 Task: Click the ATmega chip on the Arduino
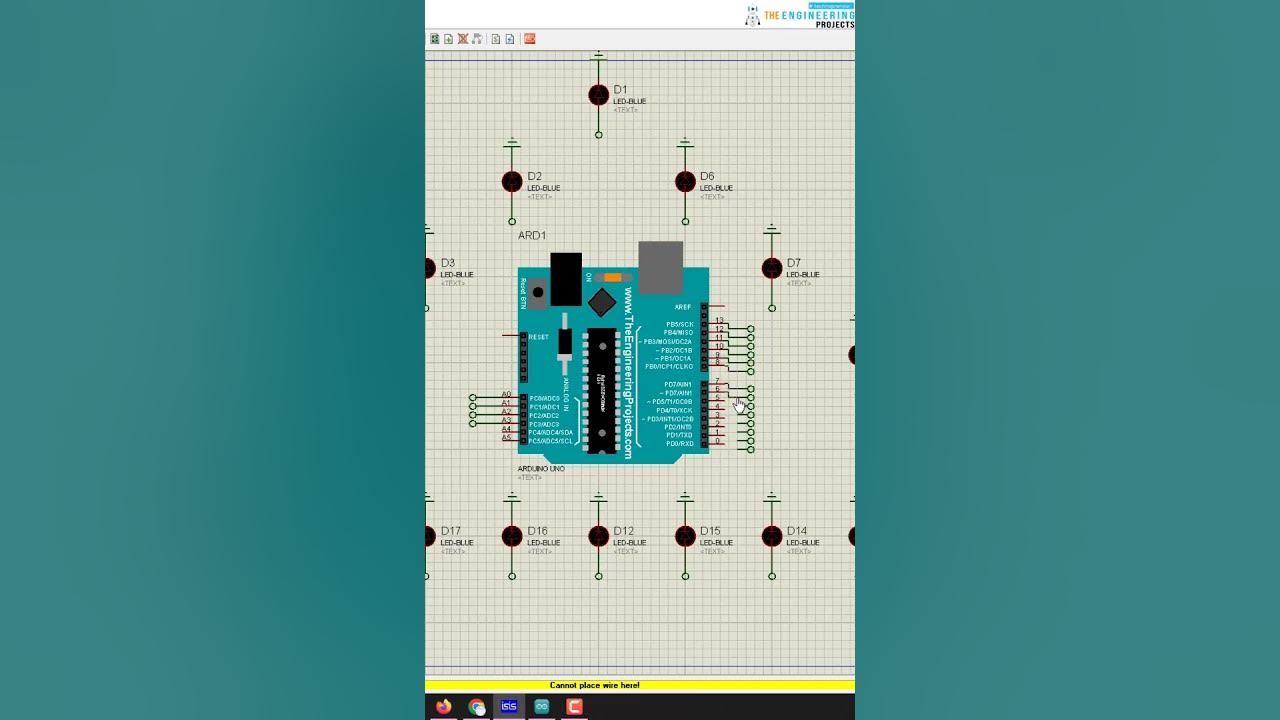point(602,391)
